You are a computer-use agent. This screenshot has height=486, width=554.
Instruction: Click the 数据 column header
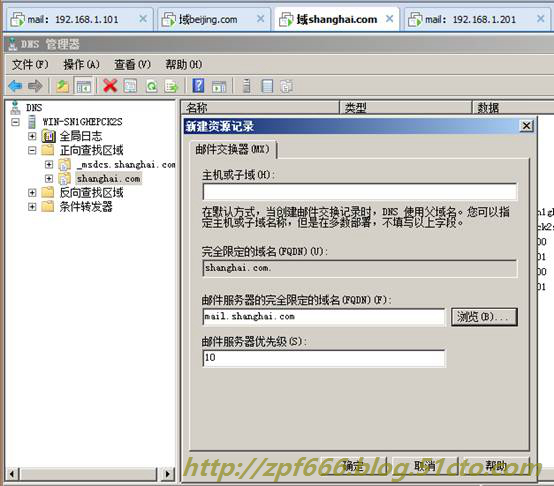(513, 107)
